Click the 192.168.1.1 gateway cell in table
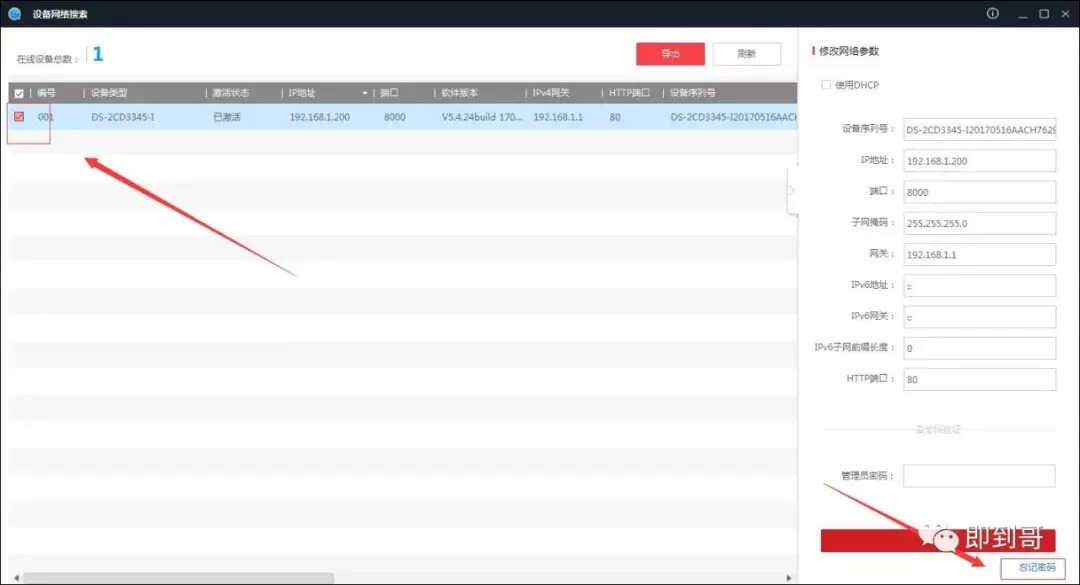 [558, 117]
